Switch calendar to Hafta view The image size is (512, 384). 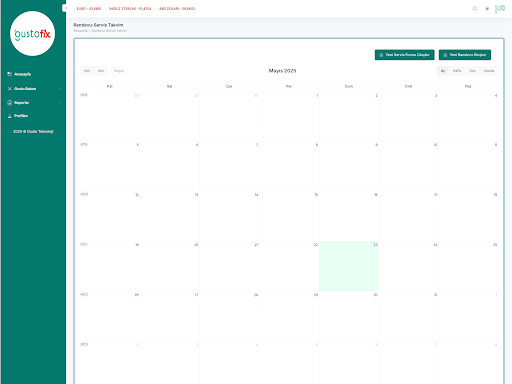[x=457, y=71]
